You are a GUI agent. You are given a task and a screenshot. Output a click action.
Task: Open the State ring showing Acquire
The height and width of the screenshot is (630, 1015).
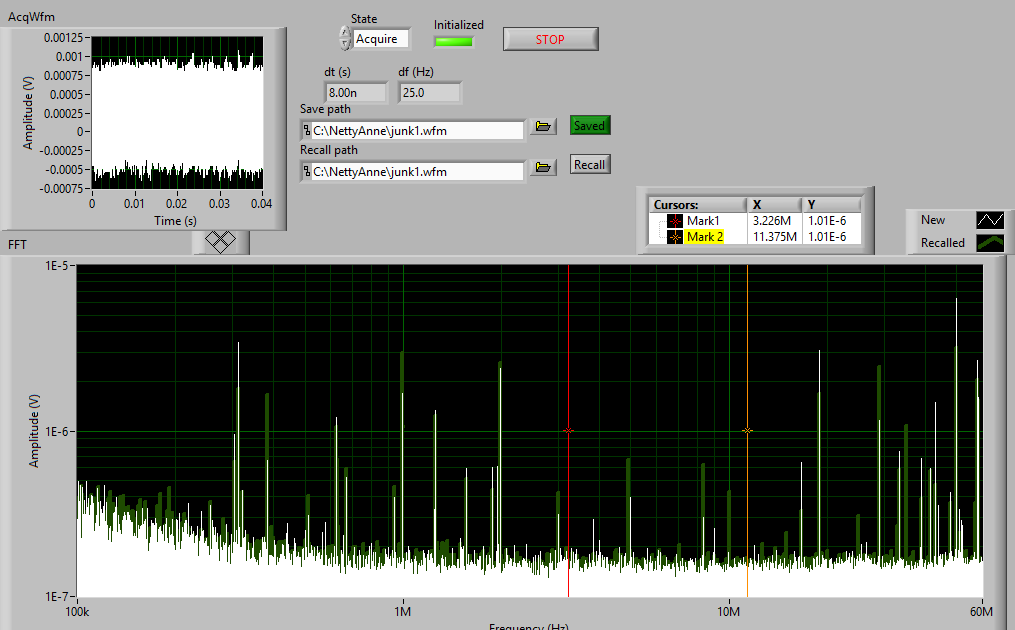tap(381, 39)
